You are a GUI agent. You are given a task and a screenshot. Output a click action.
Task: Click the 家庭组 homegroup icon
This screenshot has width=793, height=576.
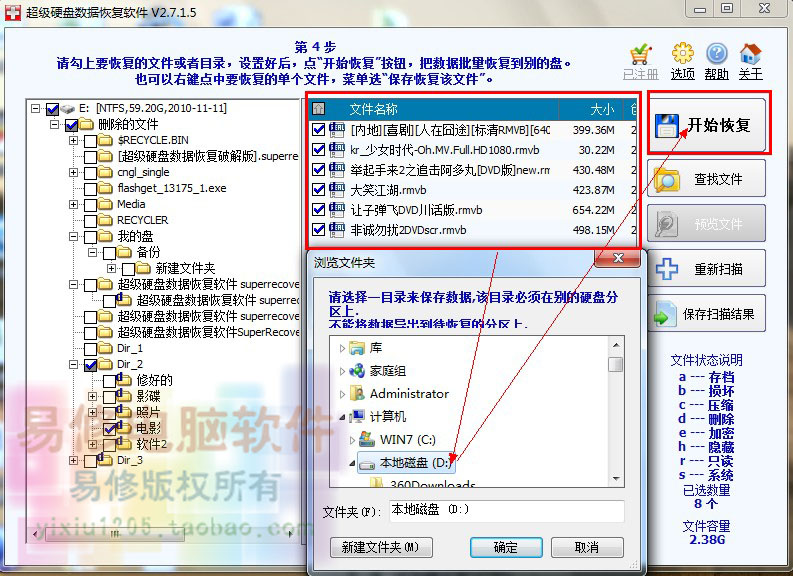[357, 371]
